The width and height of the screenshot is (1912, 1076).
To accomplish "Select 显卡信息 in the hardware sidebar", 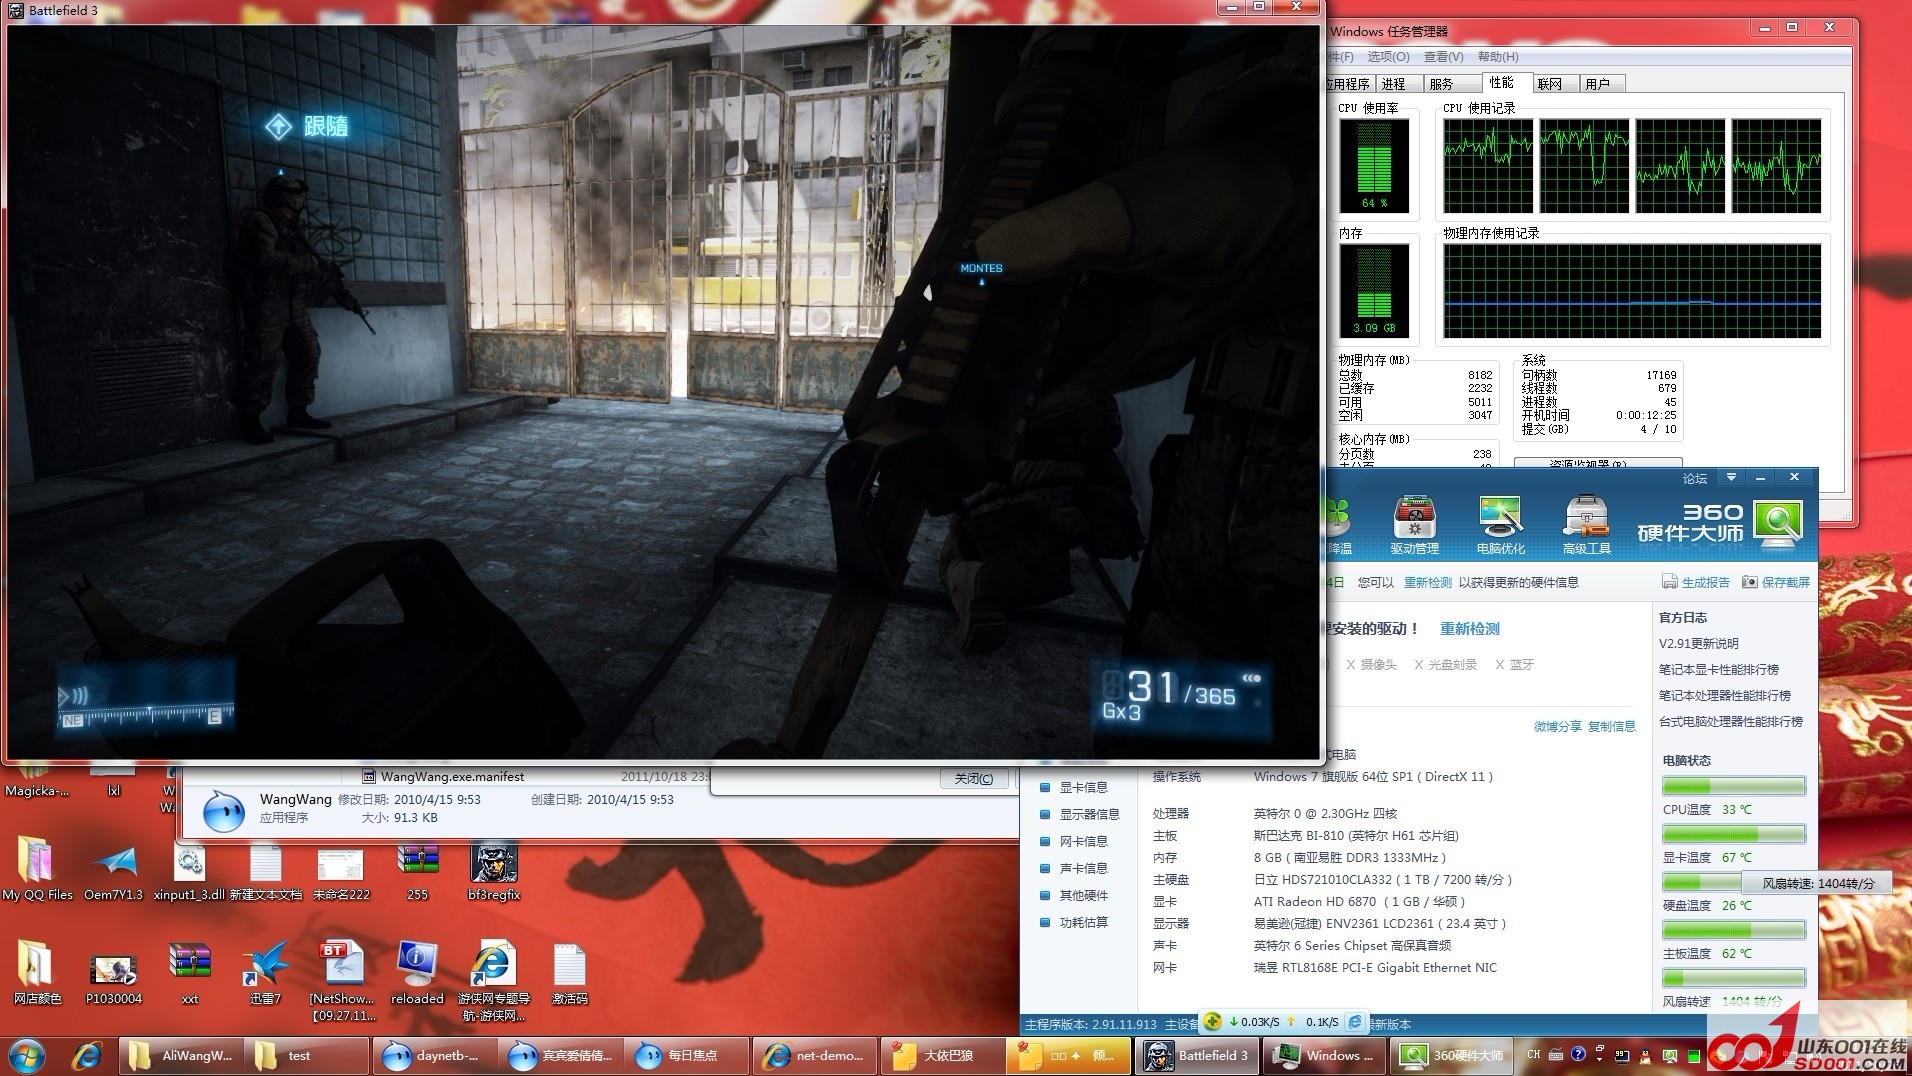I will [x=1082, y=787].
